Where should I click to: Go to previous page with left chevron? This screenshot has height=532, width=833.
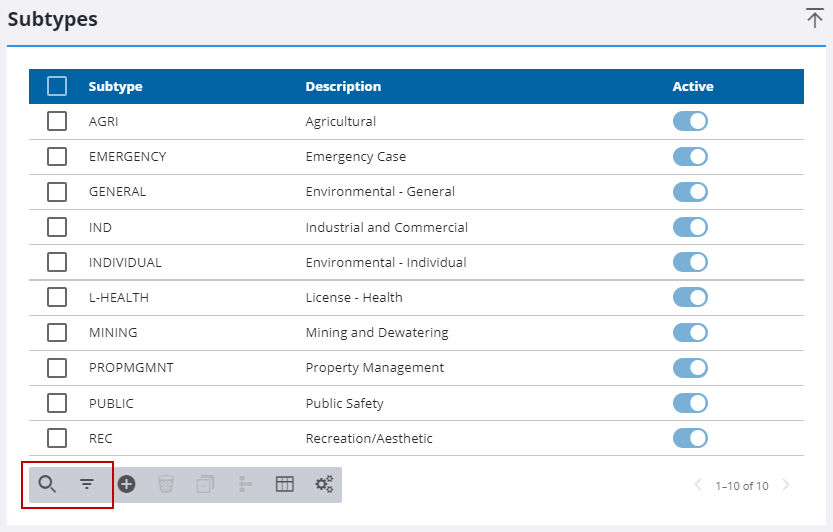tap(699, 486)
